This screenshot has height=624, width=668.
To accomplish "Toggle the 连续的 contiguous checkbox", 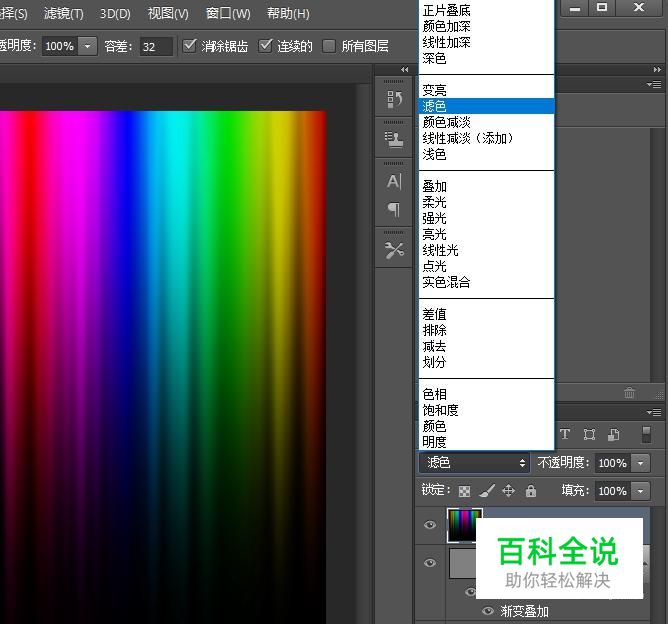I will pyautogui.click(x=266, y=46).
